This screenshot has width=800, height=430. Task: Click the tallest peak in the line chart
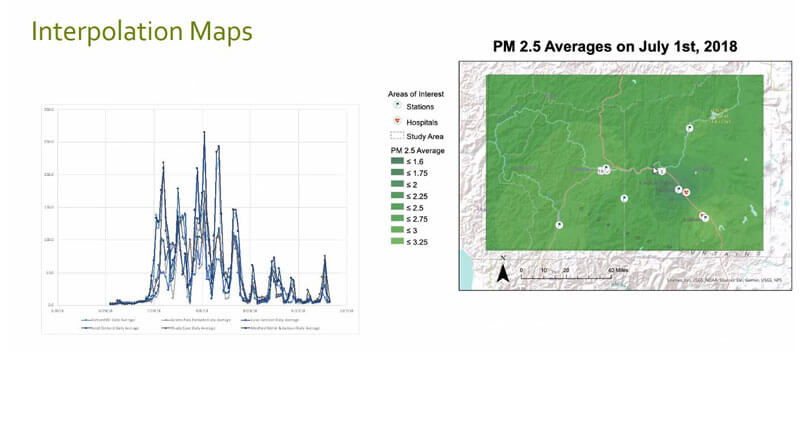[204, 133]
